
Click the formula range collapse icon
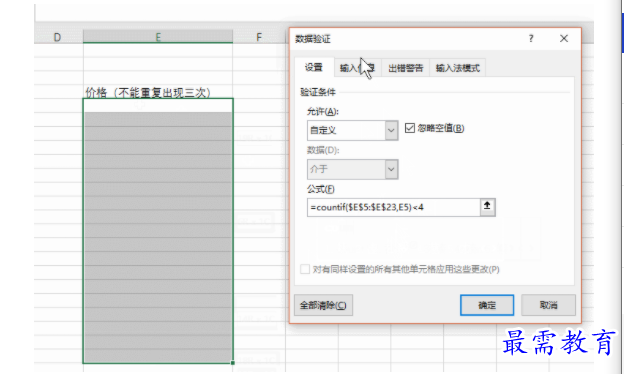pyautogui.click(x=487, y=207)
